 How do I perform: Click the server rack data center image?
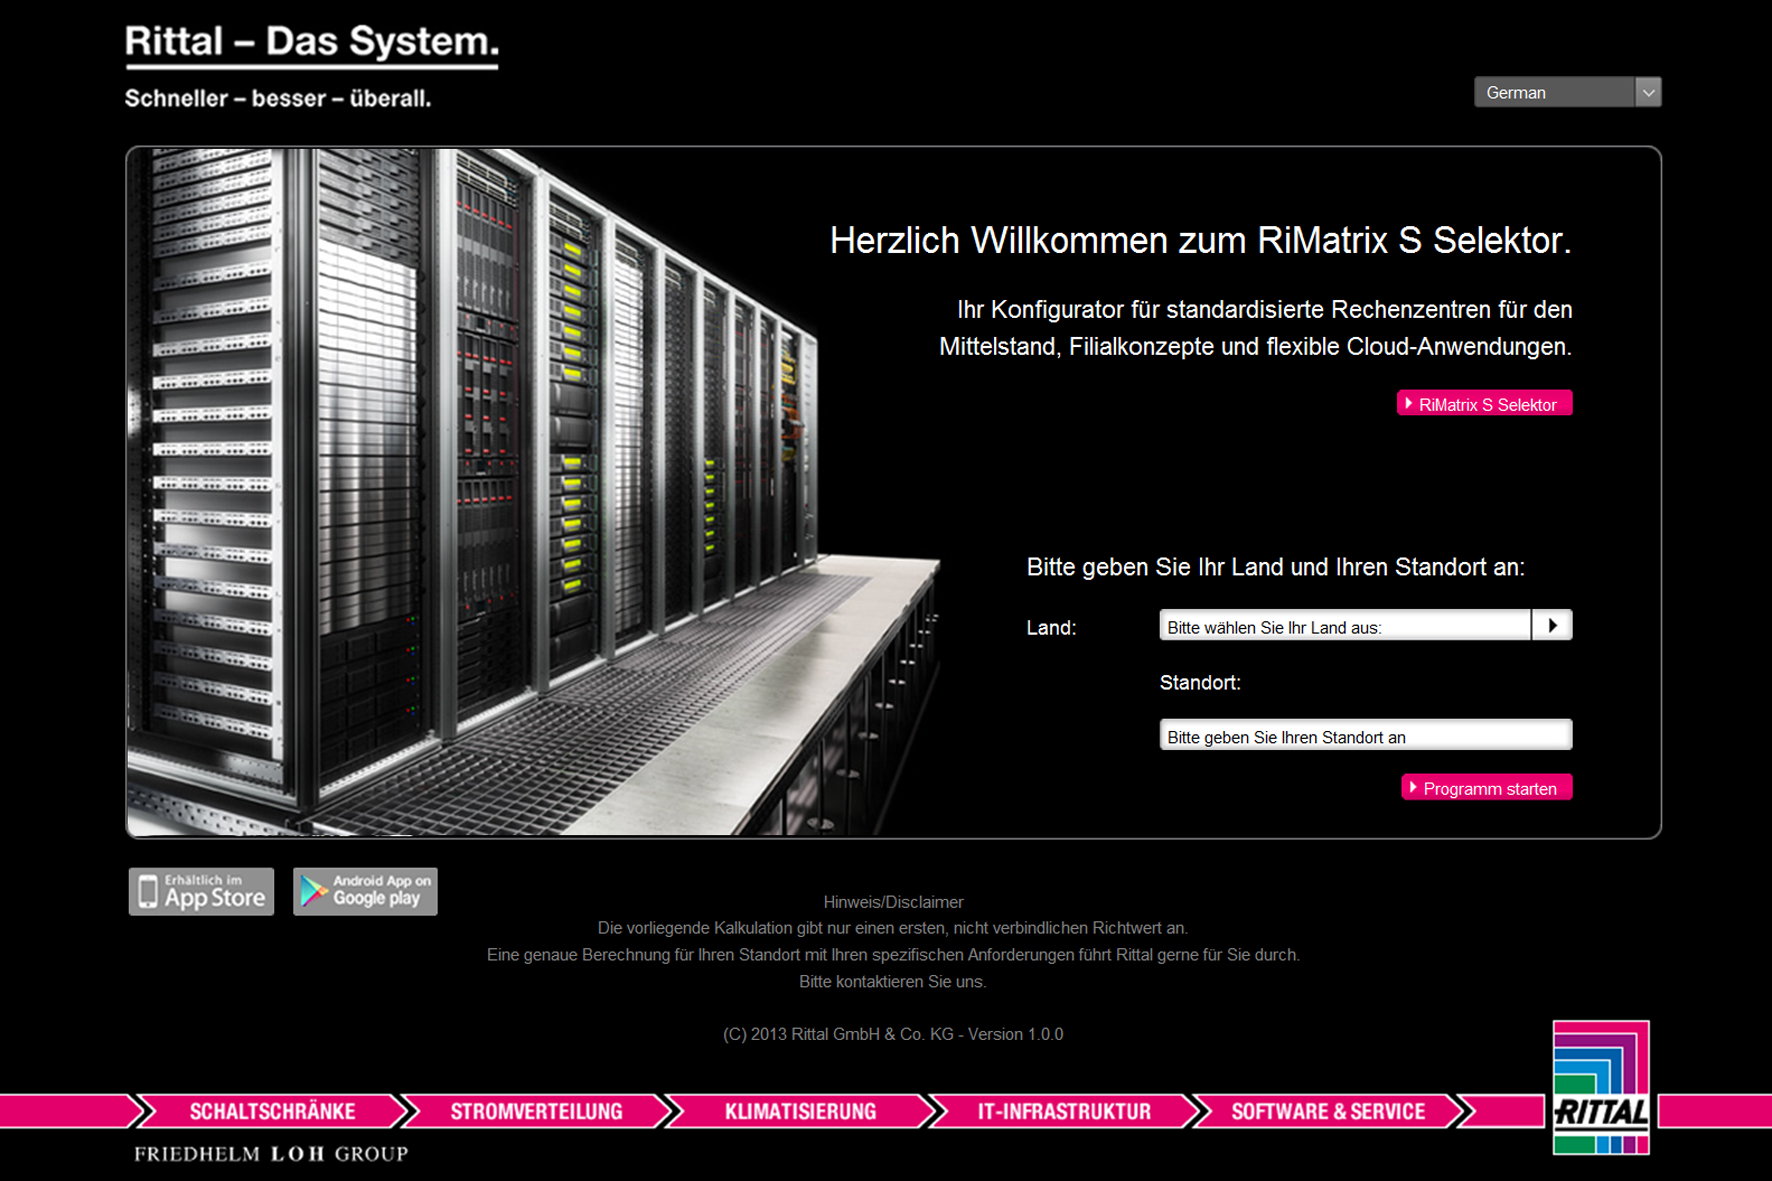pyautogui.click(x=535, y=492)
